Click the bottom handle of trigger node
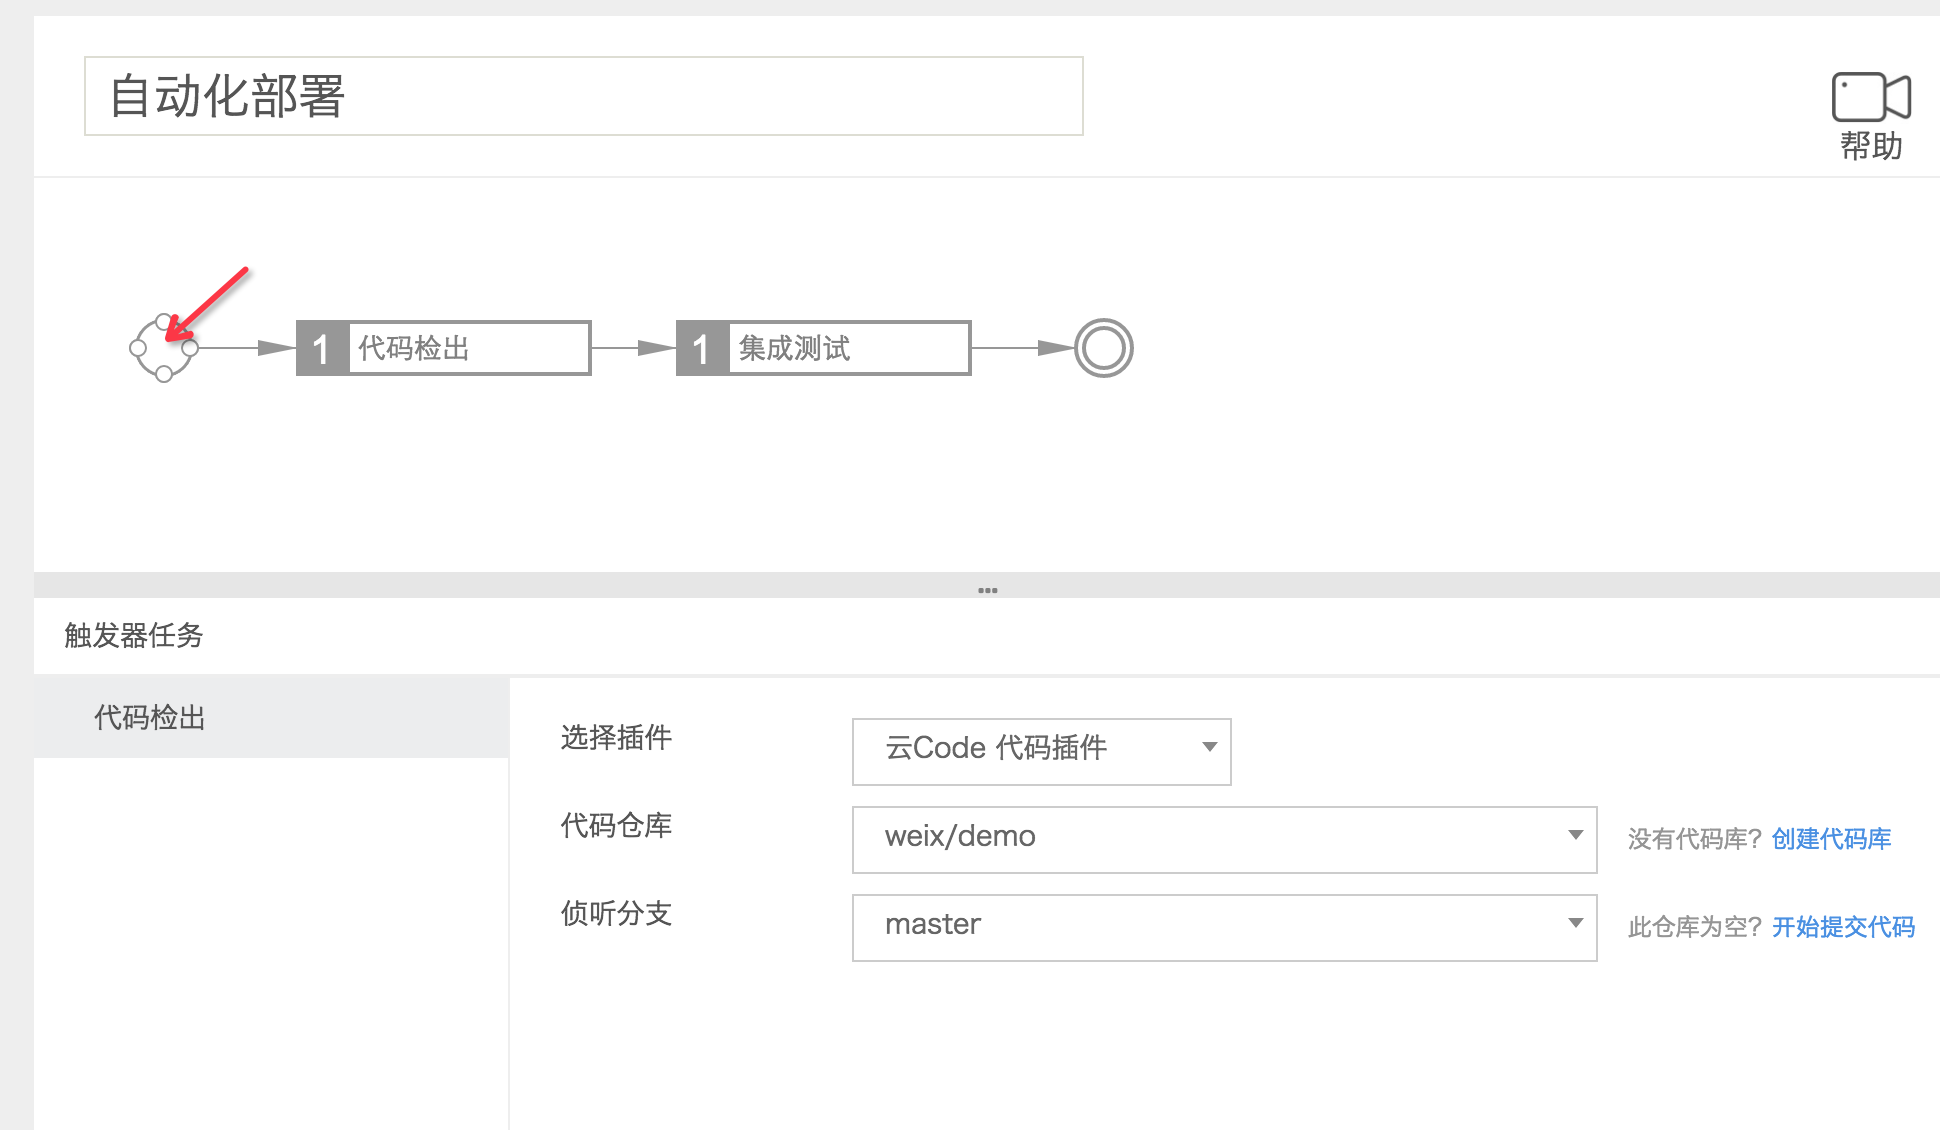The image size is (1940, 1130). click(x=164, y=375)
